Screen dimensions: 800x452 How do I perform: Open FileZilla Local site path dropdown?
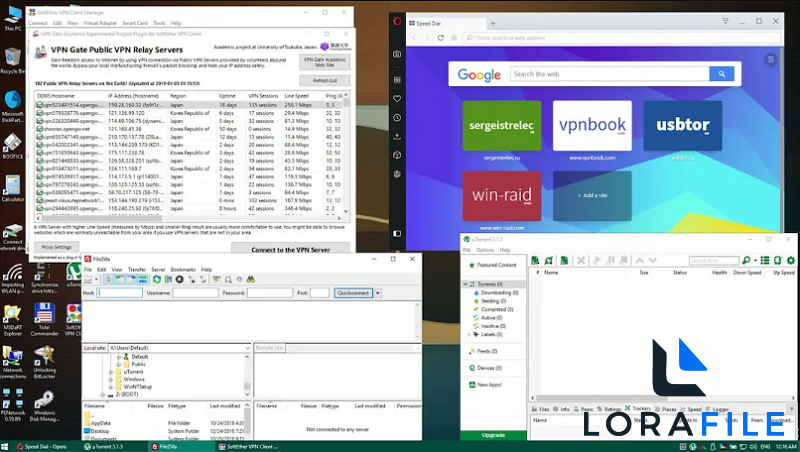tap(247, 348)
